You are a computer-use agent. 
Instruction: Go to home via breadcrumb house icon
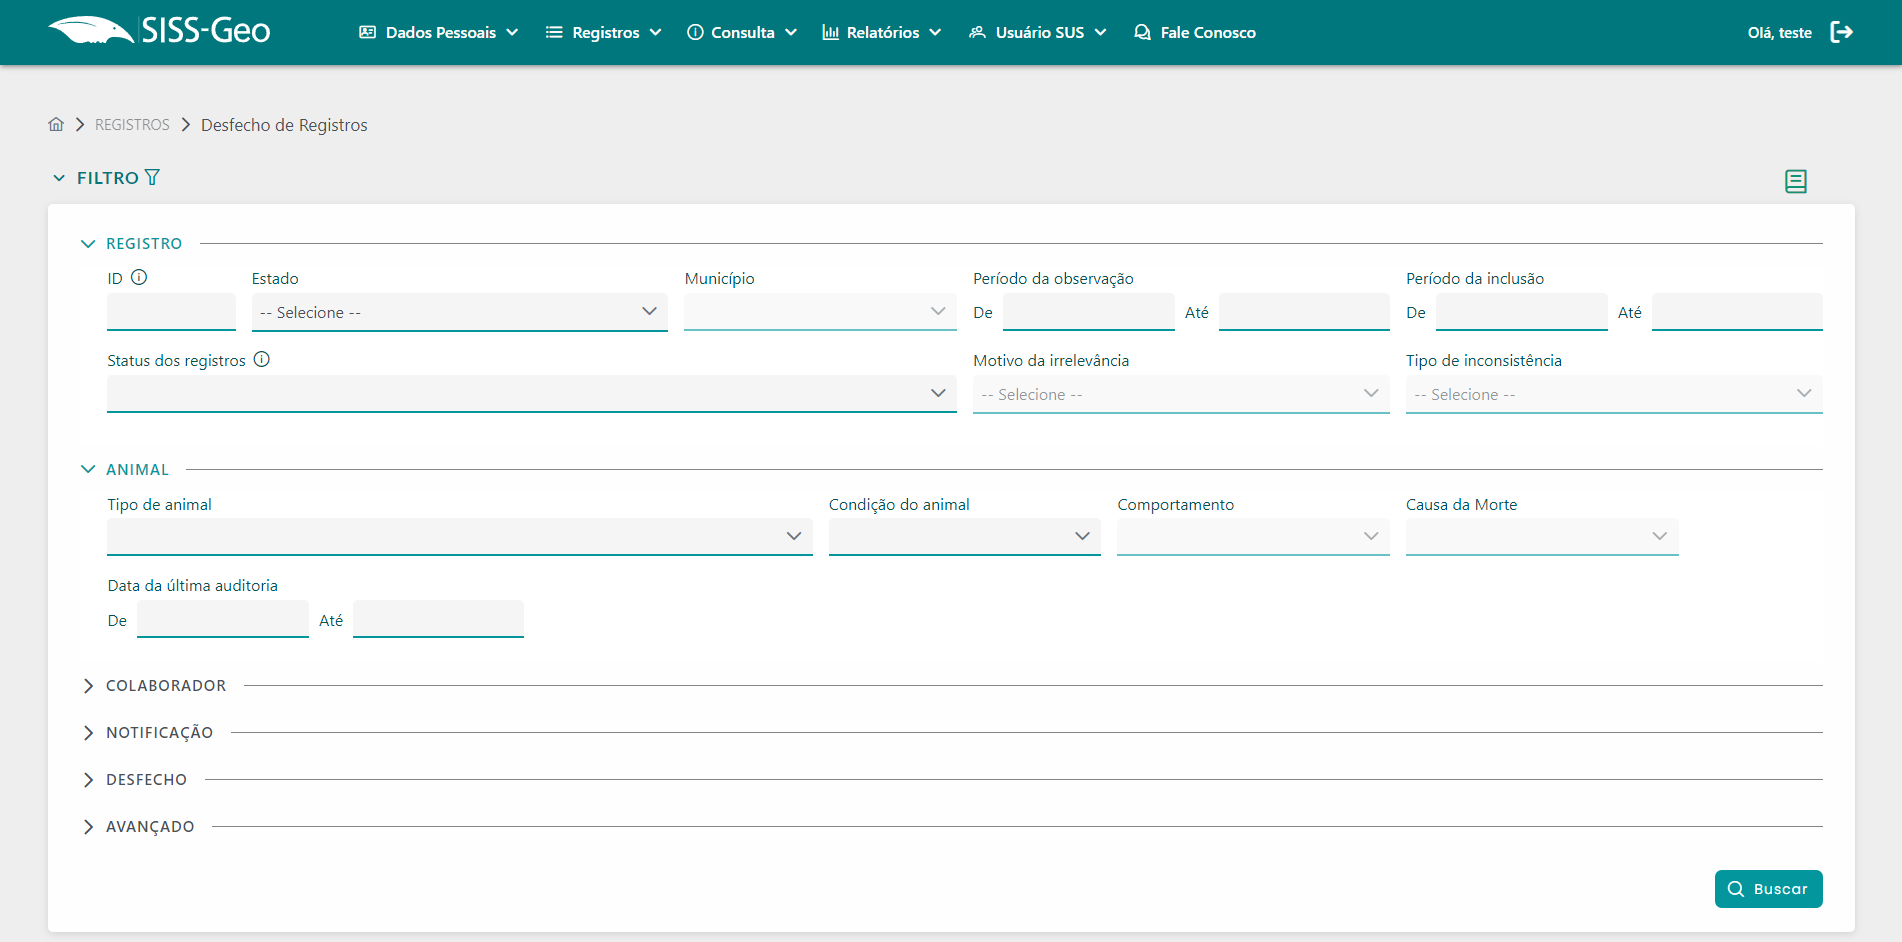coord(56,124)
